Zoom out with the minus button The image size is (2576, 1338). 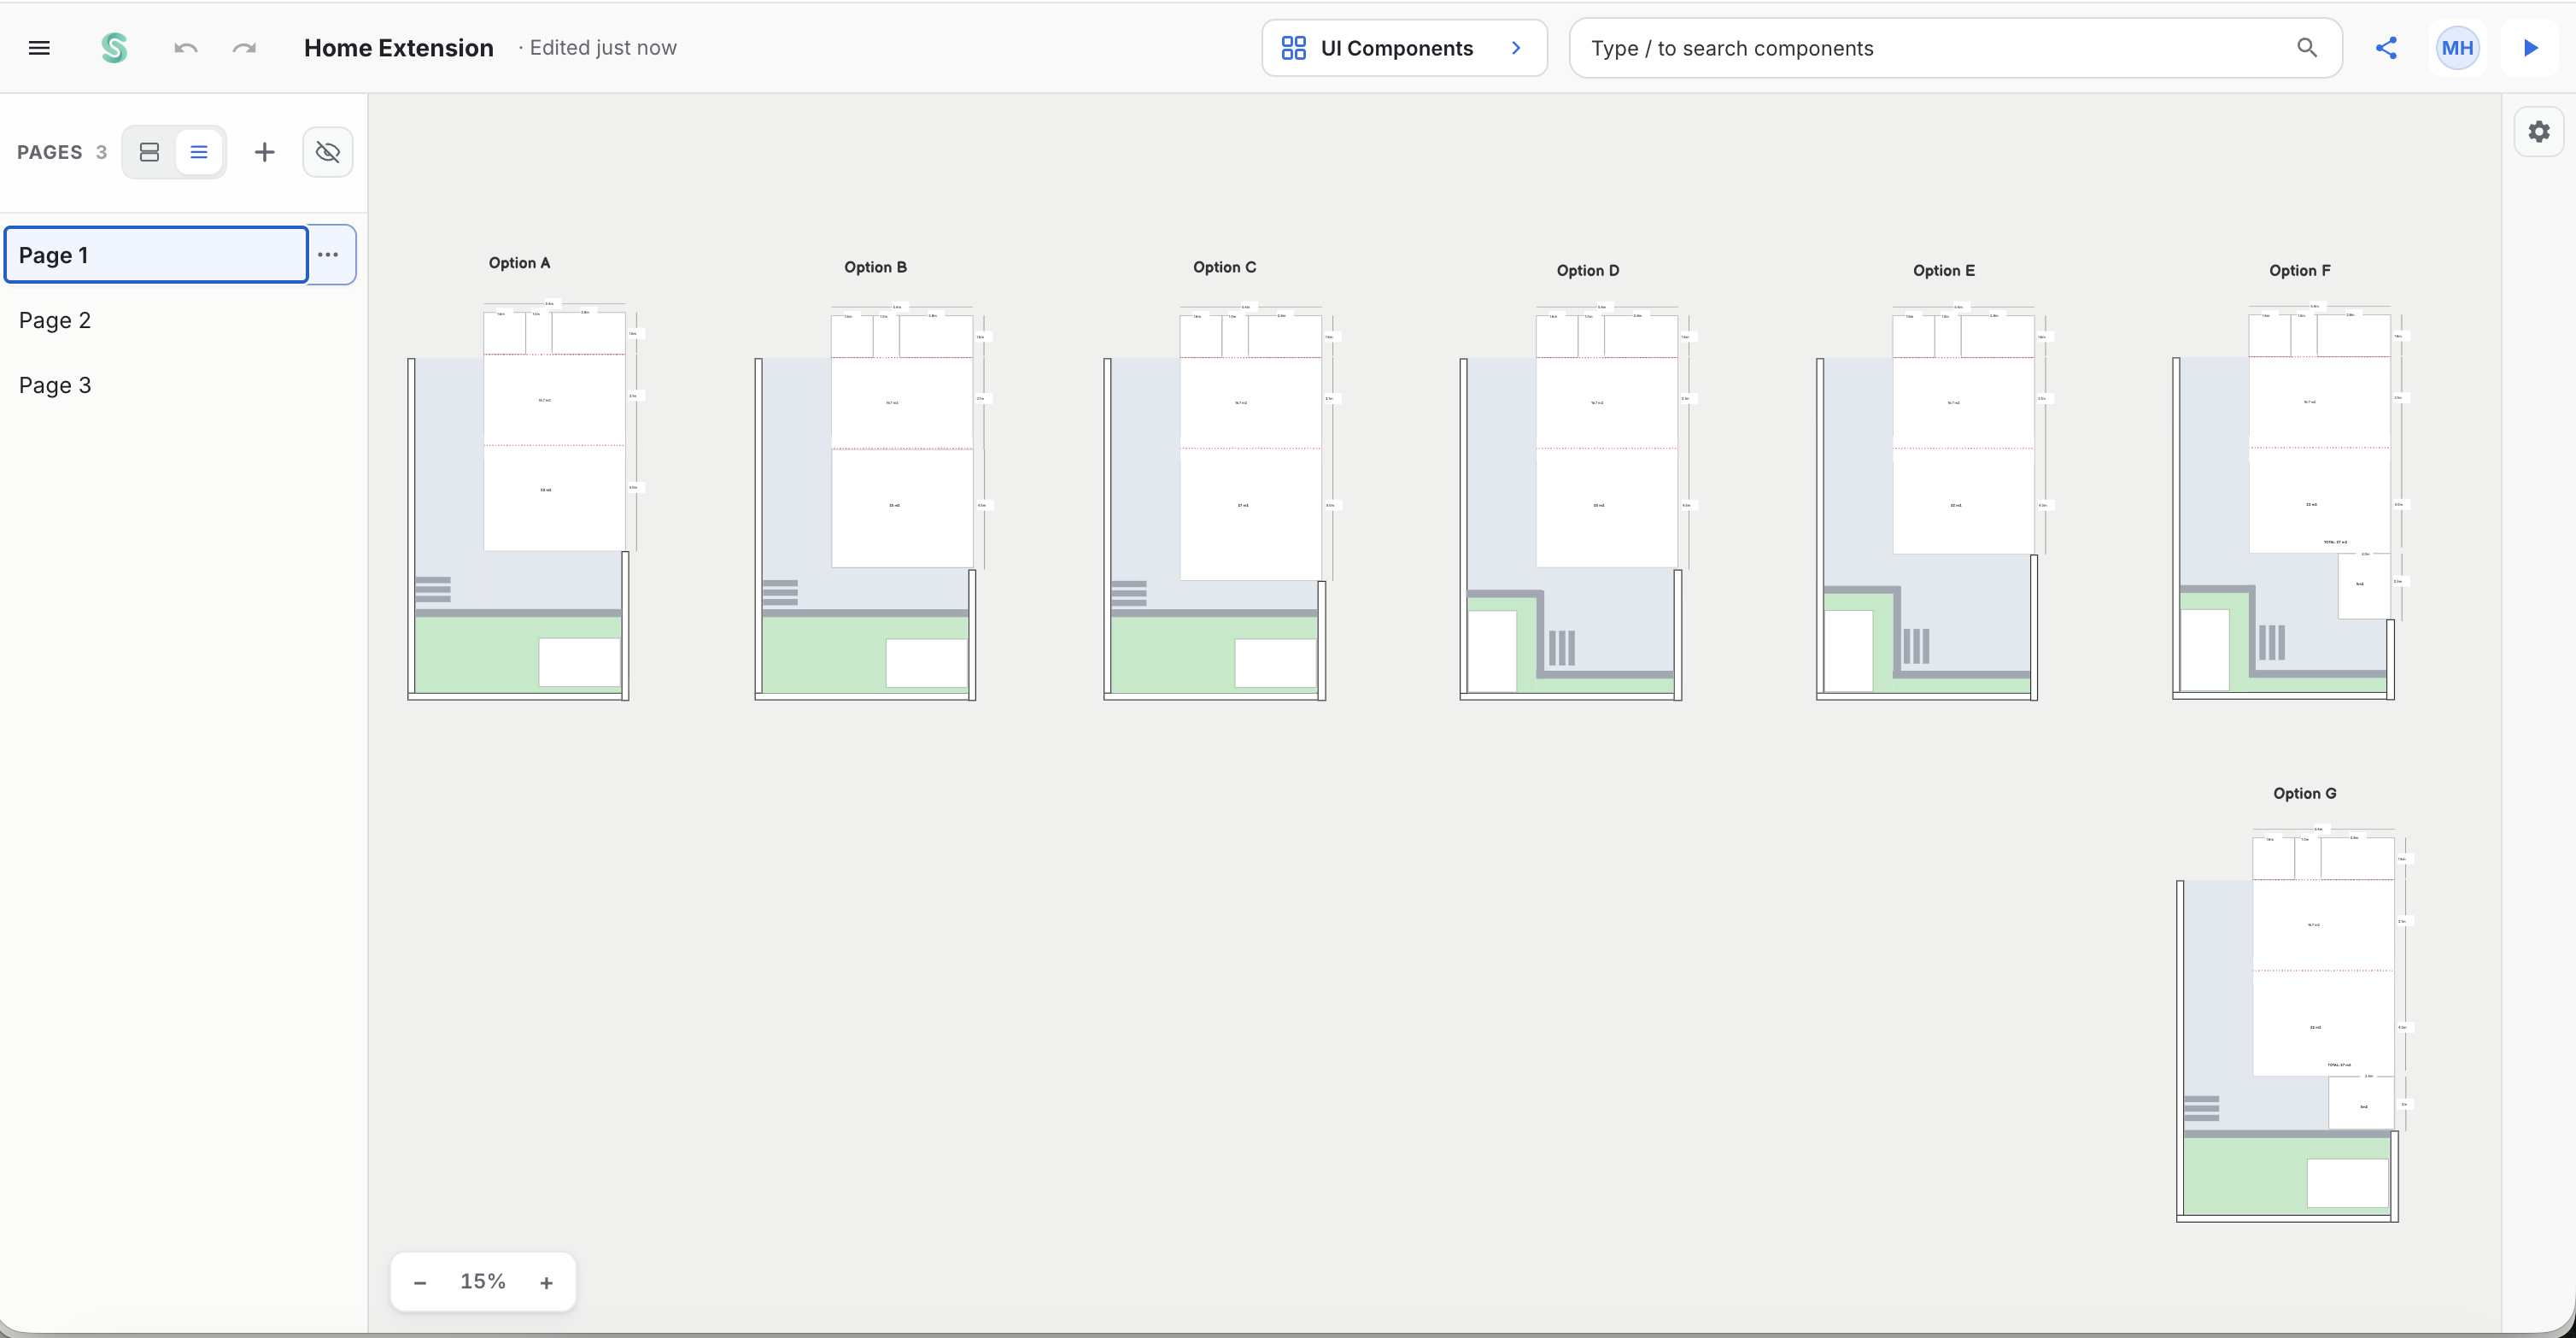420,1282
